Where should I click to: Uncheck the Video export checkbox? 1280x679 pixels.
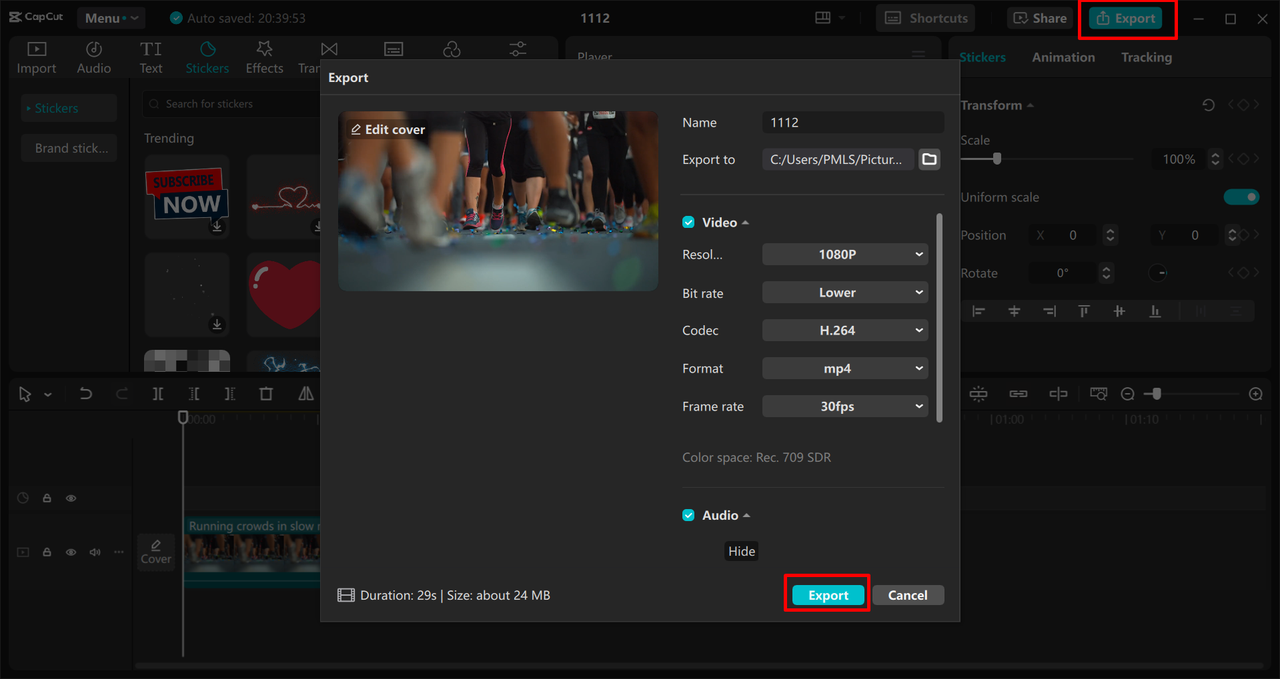(x=688, y=222)
